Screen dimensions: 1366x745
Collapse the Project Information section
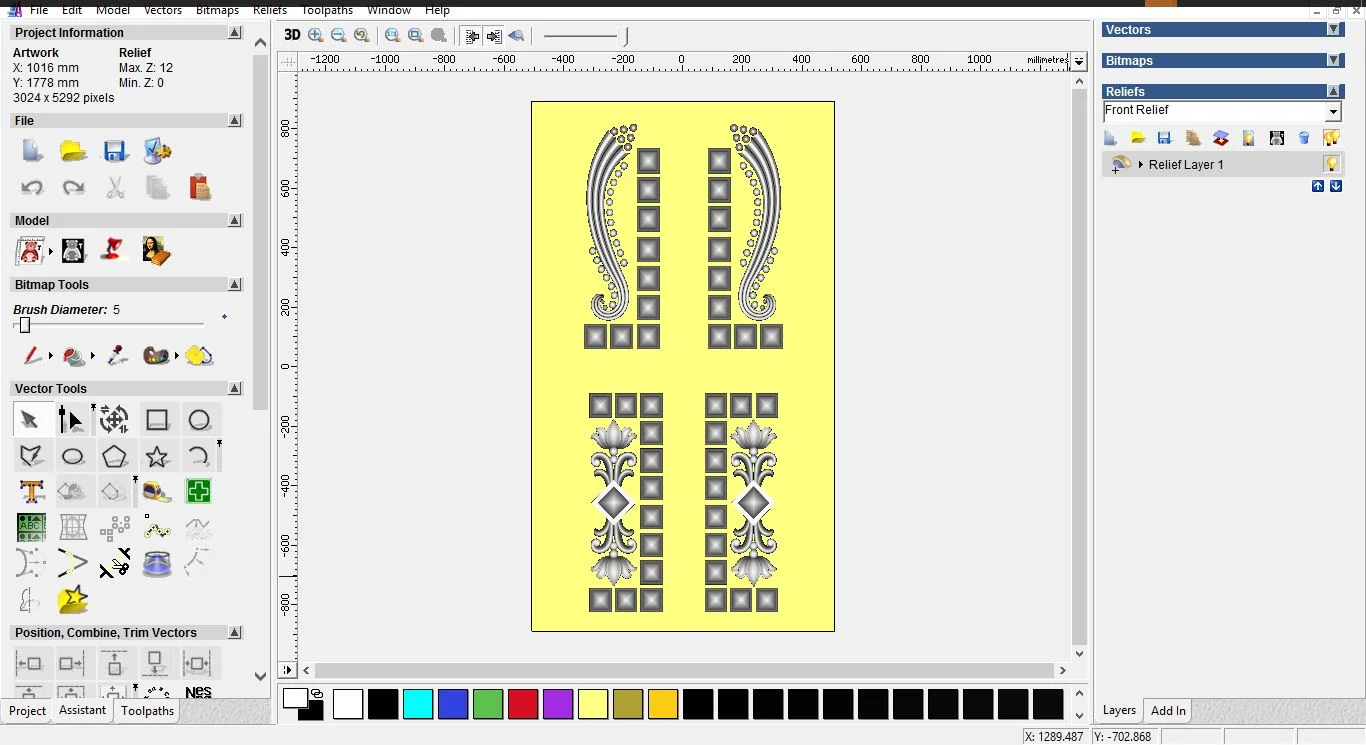(x=235, y=33)
